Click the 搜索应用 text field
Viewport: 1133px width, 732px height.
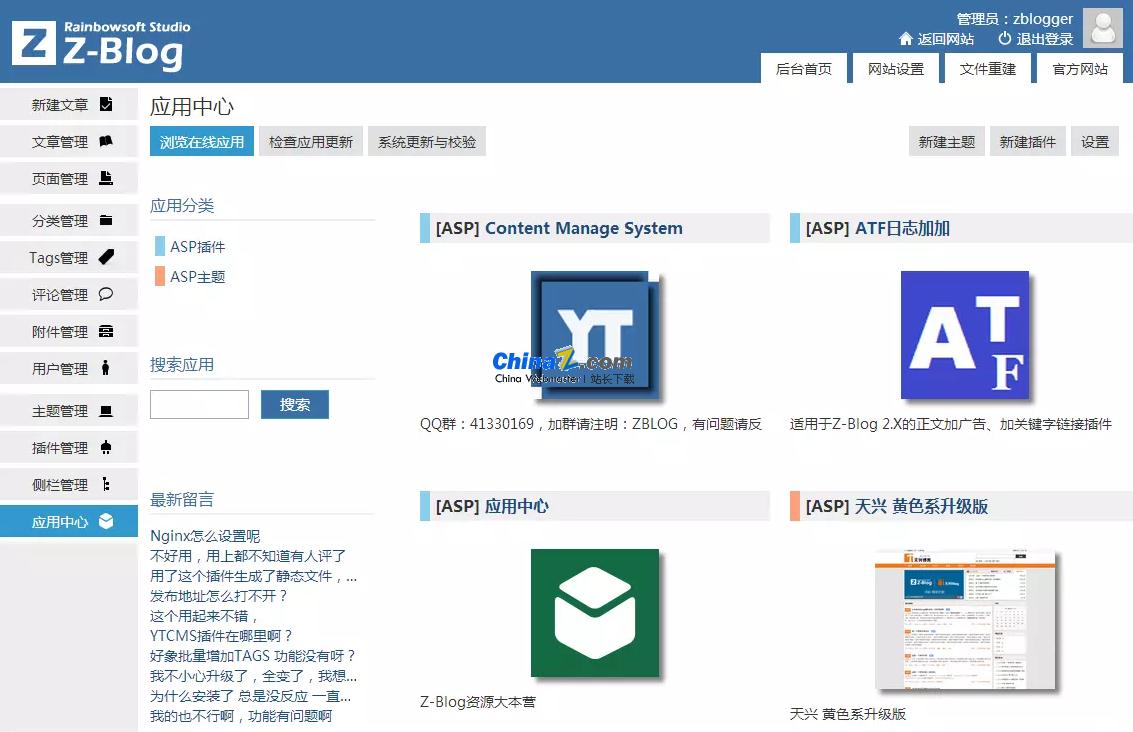[199, 405]
